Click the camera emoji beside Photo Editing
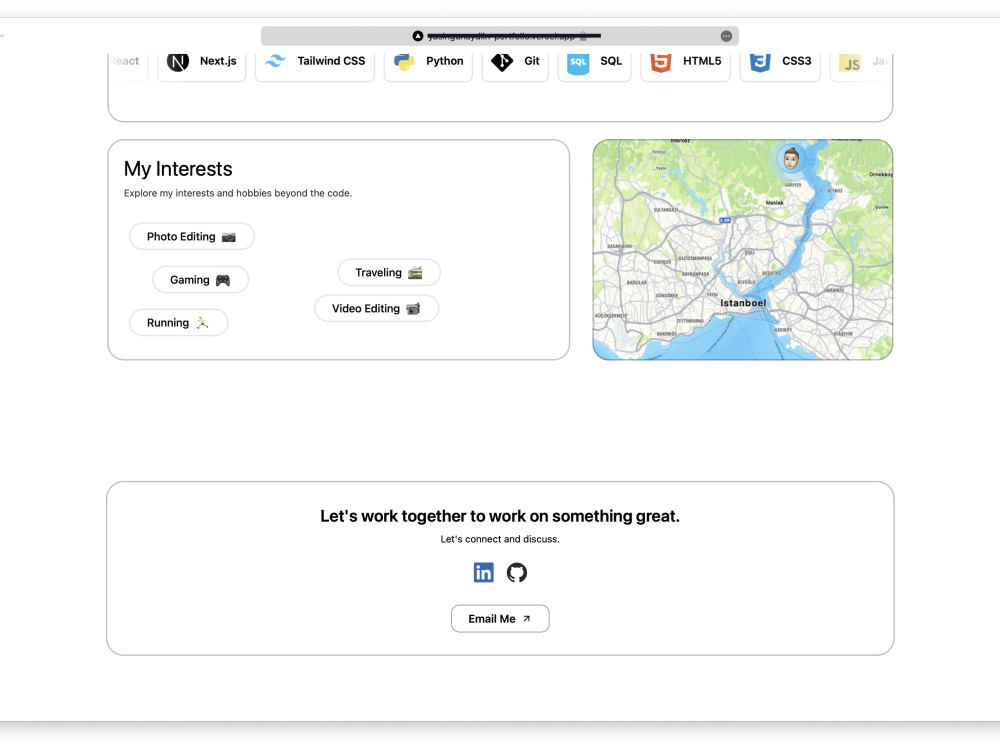The image size is (1000, 750). pos(229,237)
